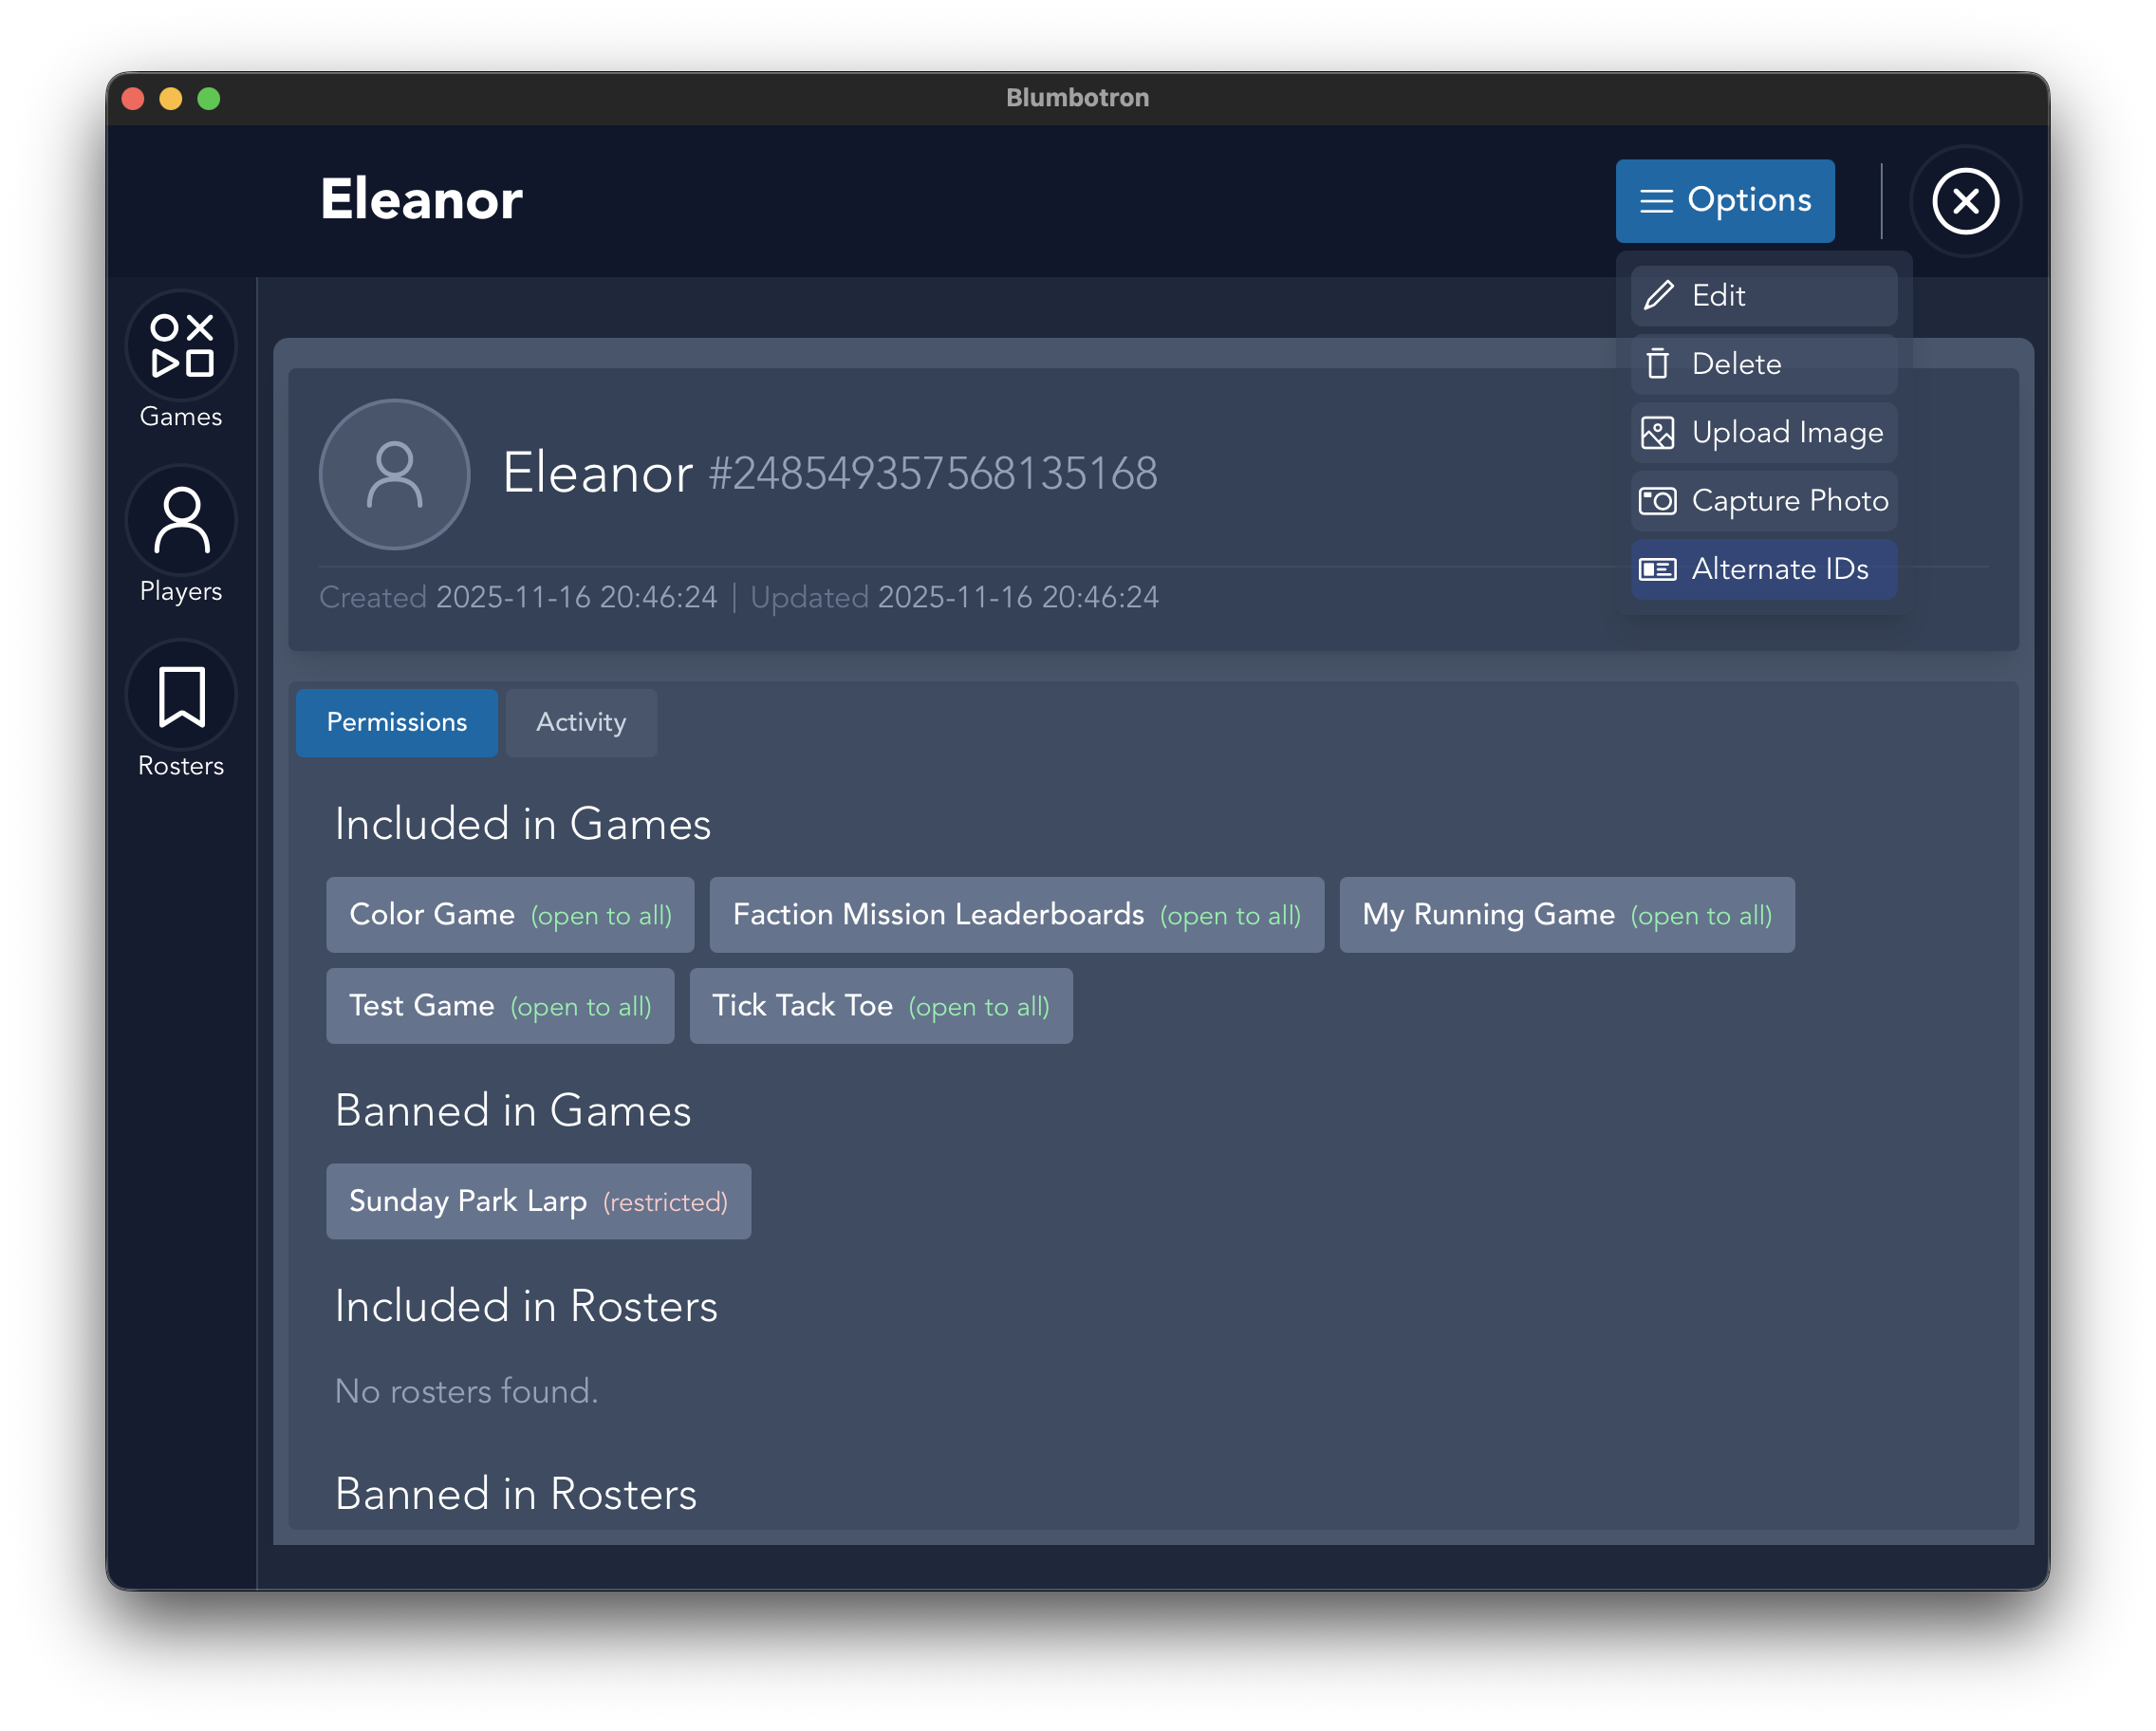Click the Delete trash icon

coord(1658,364)
